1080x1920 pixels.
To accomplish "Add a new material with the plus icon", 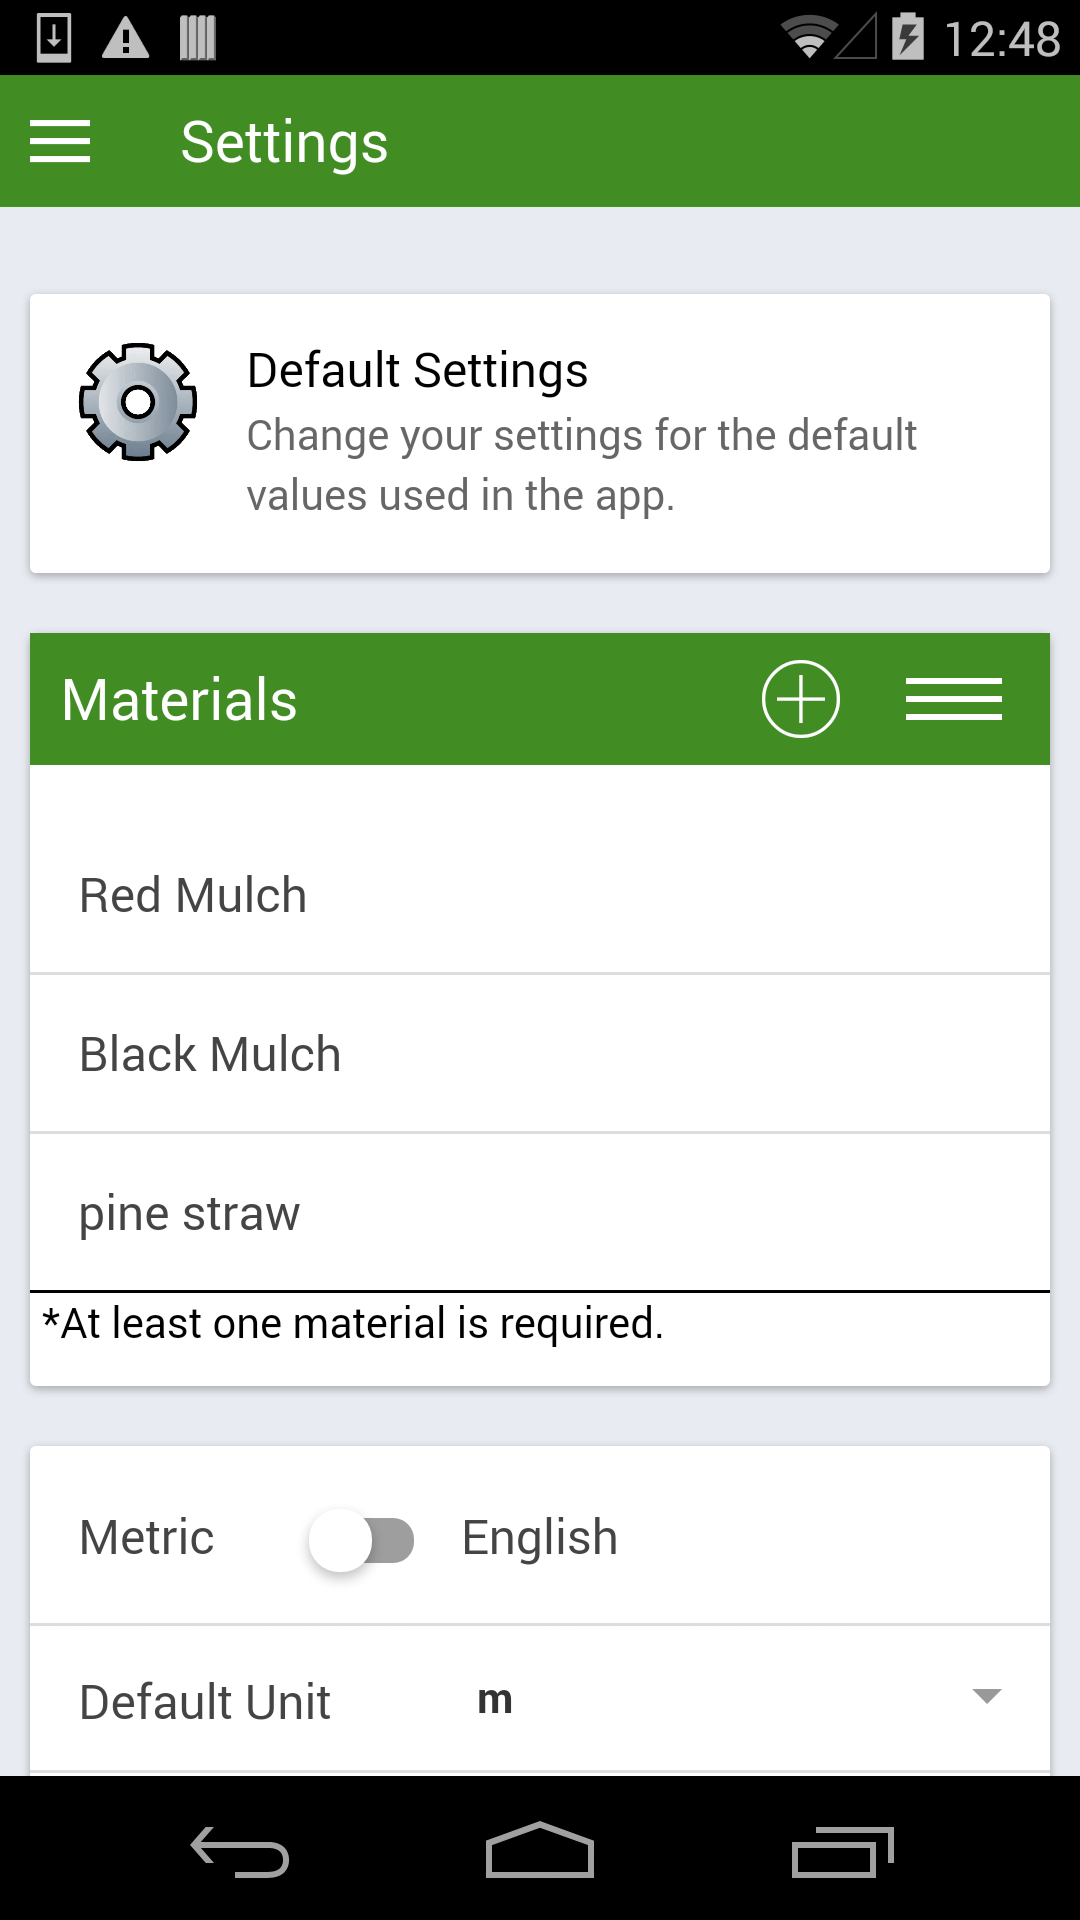I will point(799,698).
